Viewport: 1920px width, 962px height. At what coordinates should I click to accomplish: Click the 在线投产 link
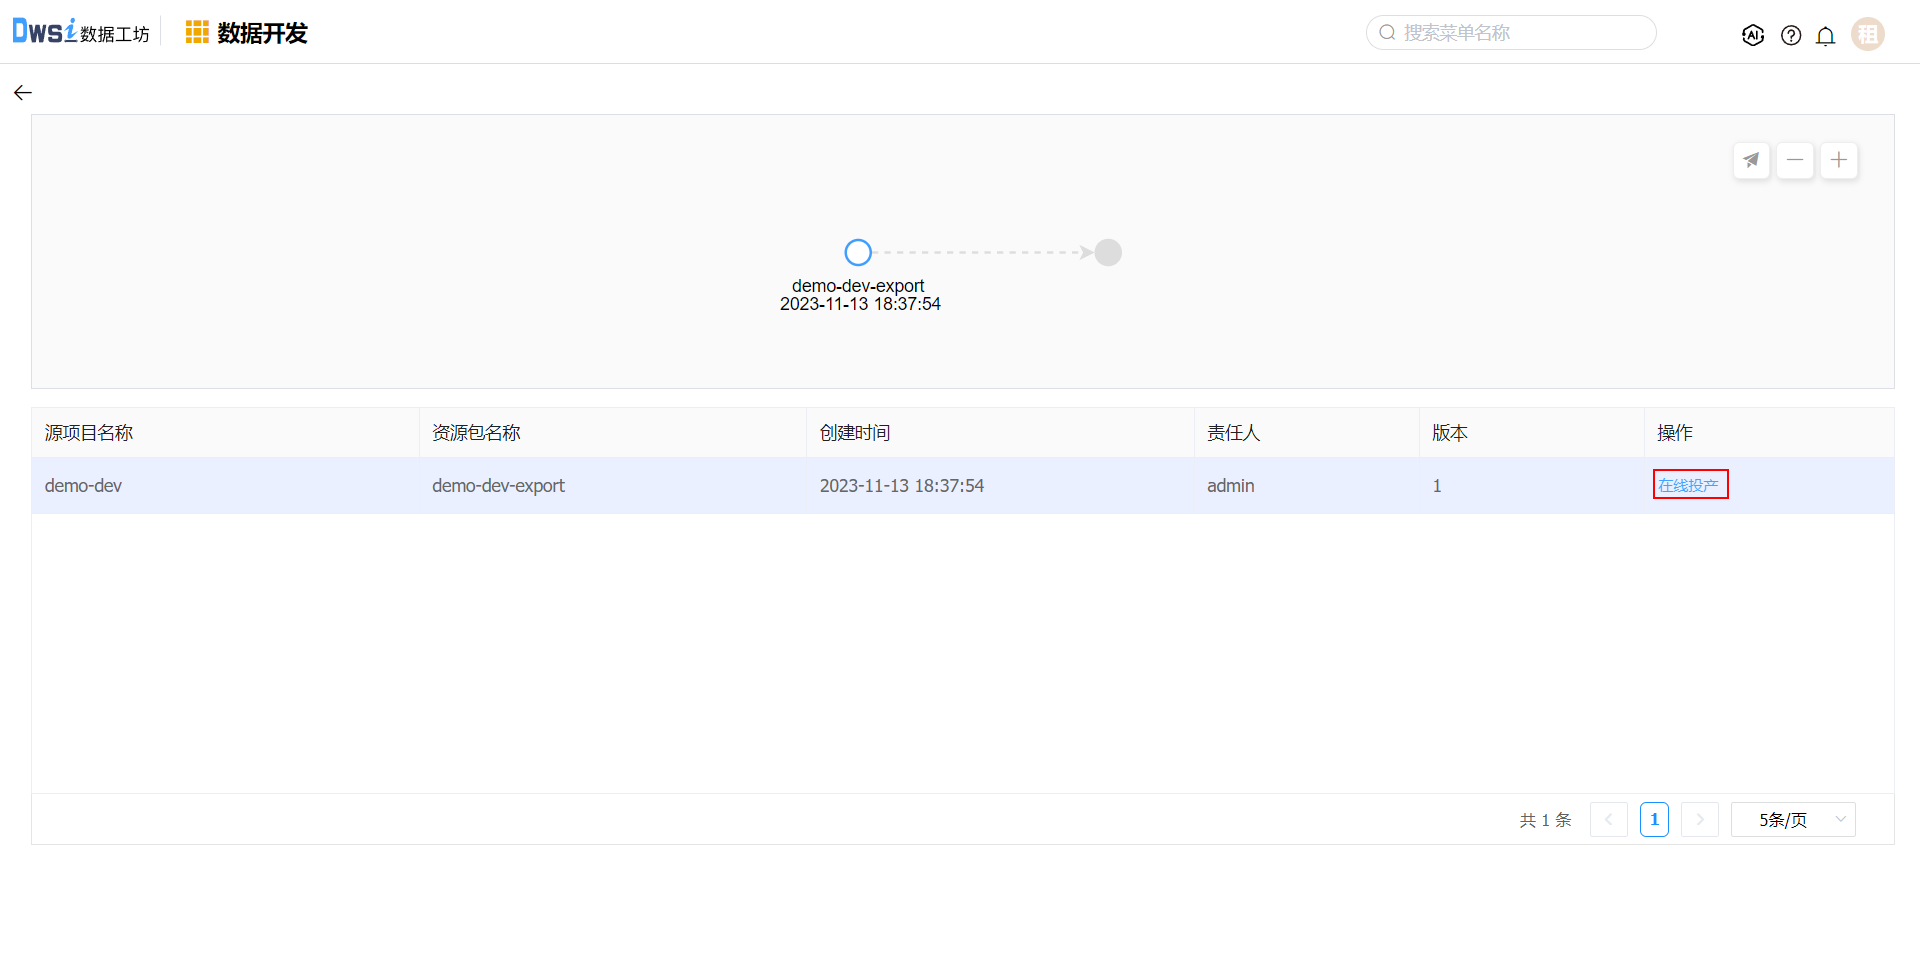point(1688,485)
